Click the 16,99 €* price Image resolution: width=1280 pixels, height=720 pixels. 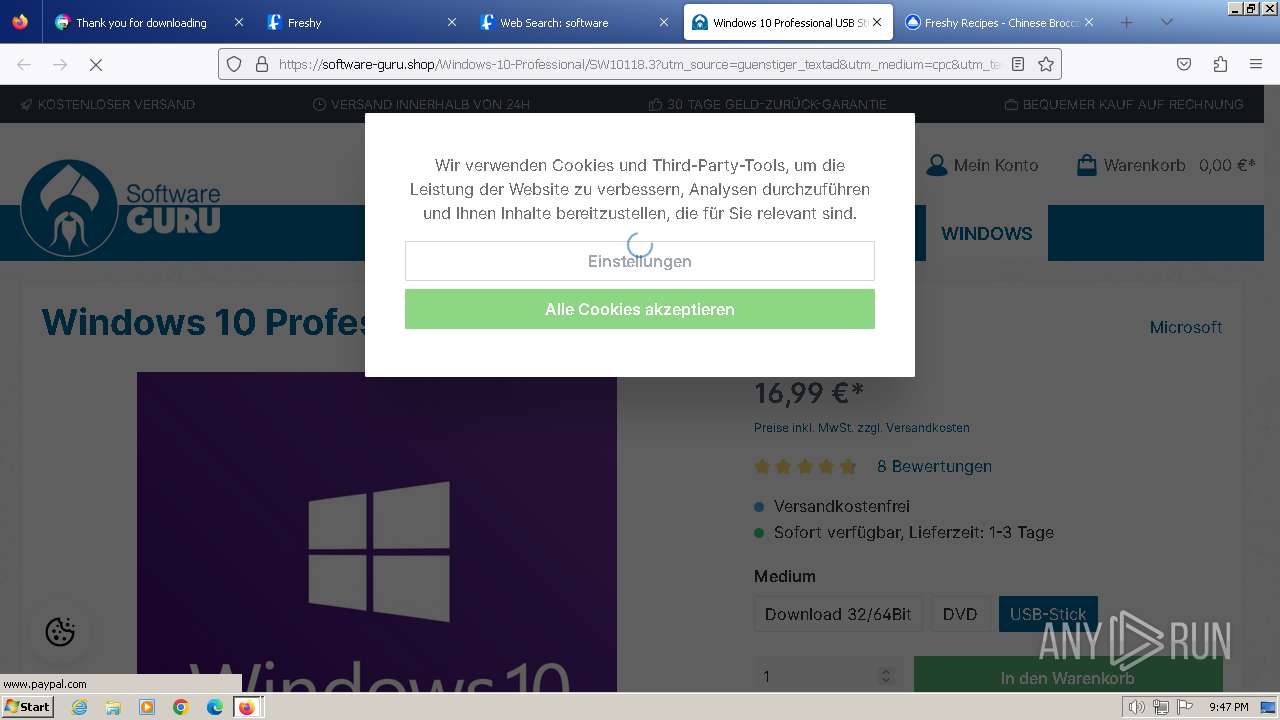click(809, 393)
